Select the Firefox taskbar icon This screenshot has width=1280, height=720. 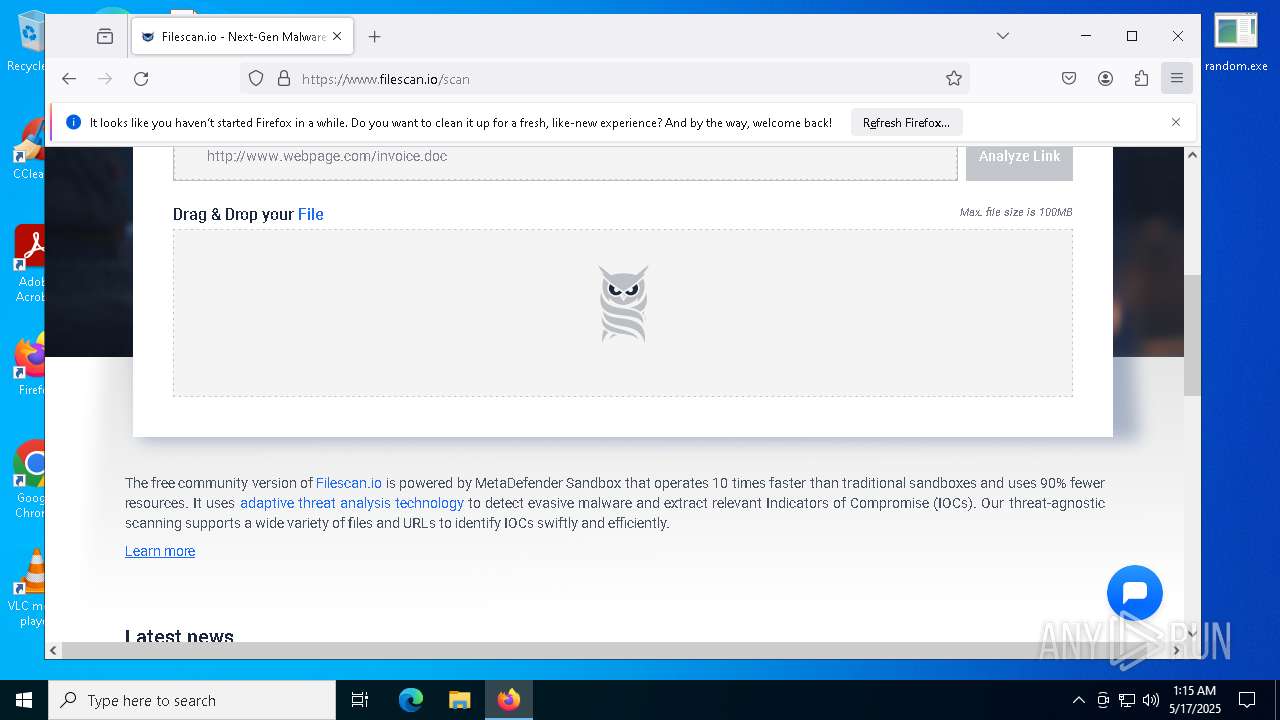point(509,700)
